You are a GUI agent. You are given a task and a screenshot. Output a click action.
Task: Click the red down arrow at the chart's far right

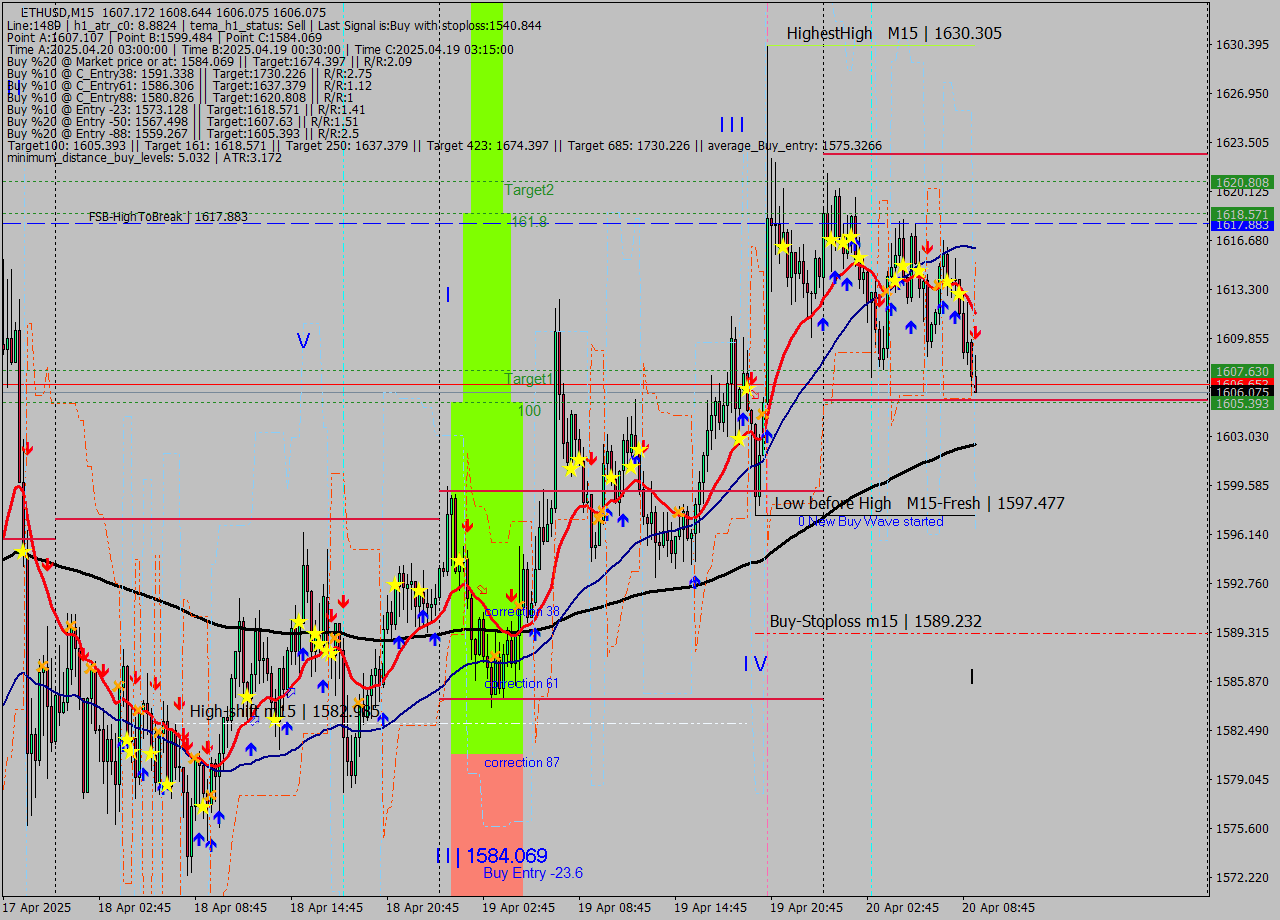975,332
